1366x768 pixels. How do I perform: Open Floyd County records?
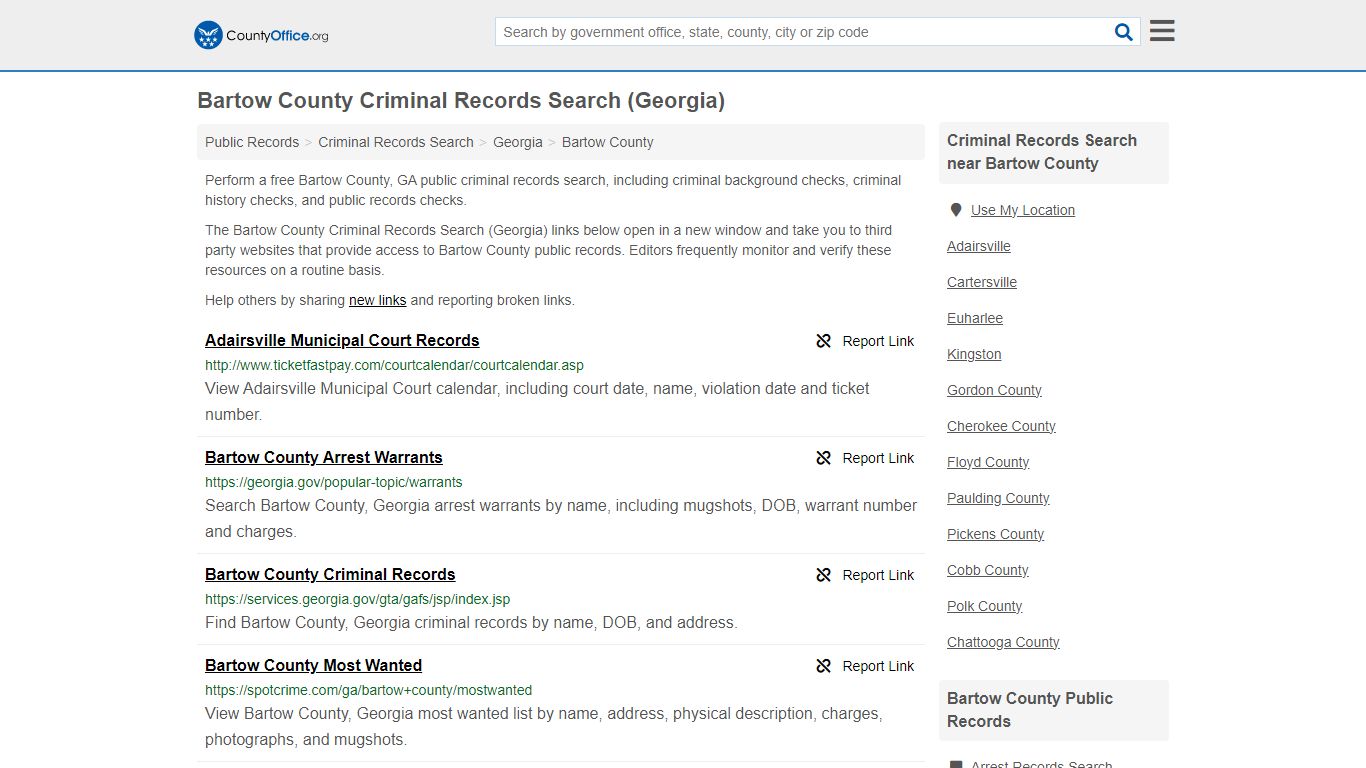988,462
